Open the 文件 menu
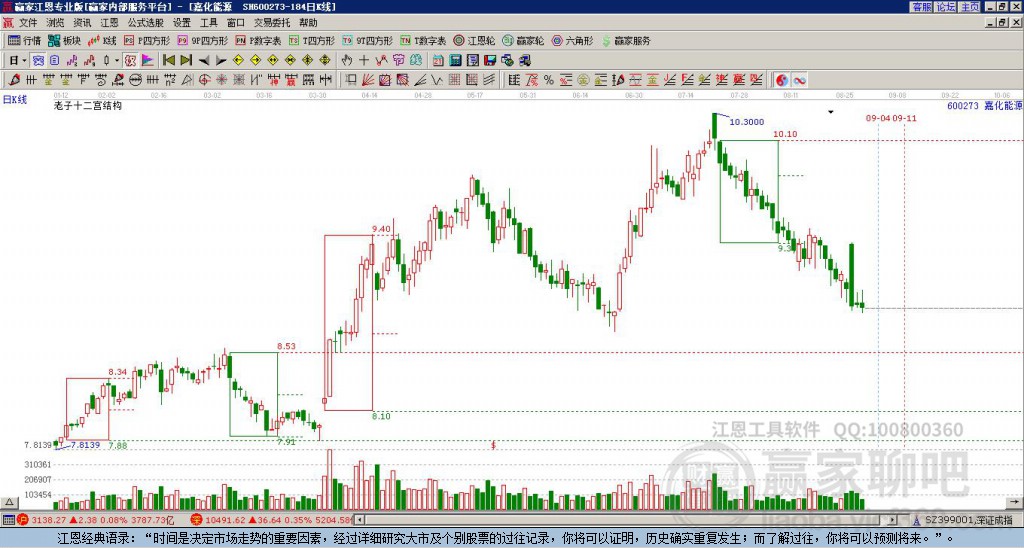1024x548 pixels. pos(27,23)
